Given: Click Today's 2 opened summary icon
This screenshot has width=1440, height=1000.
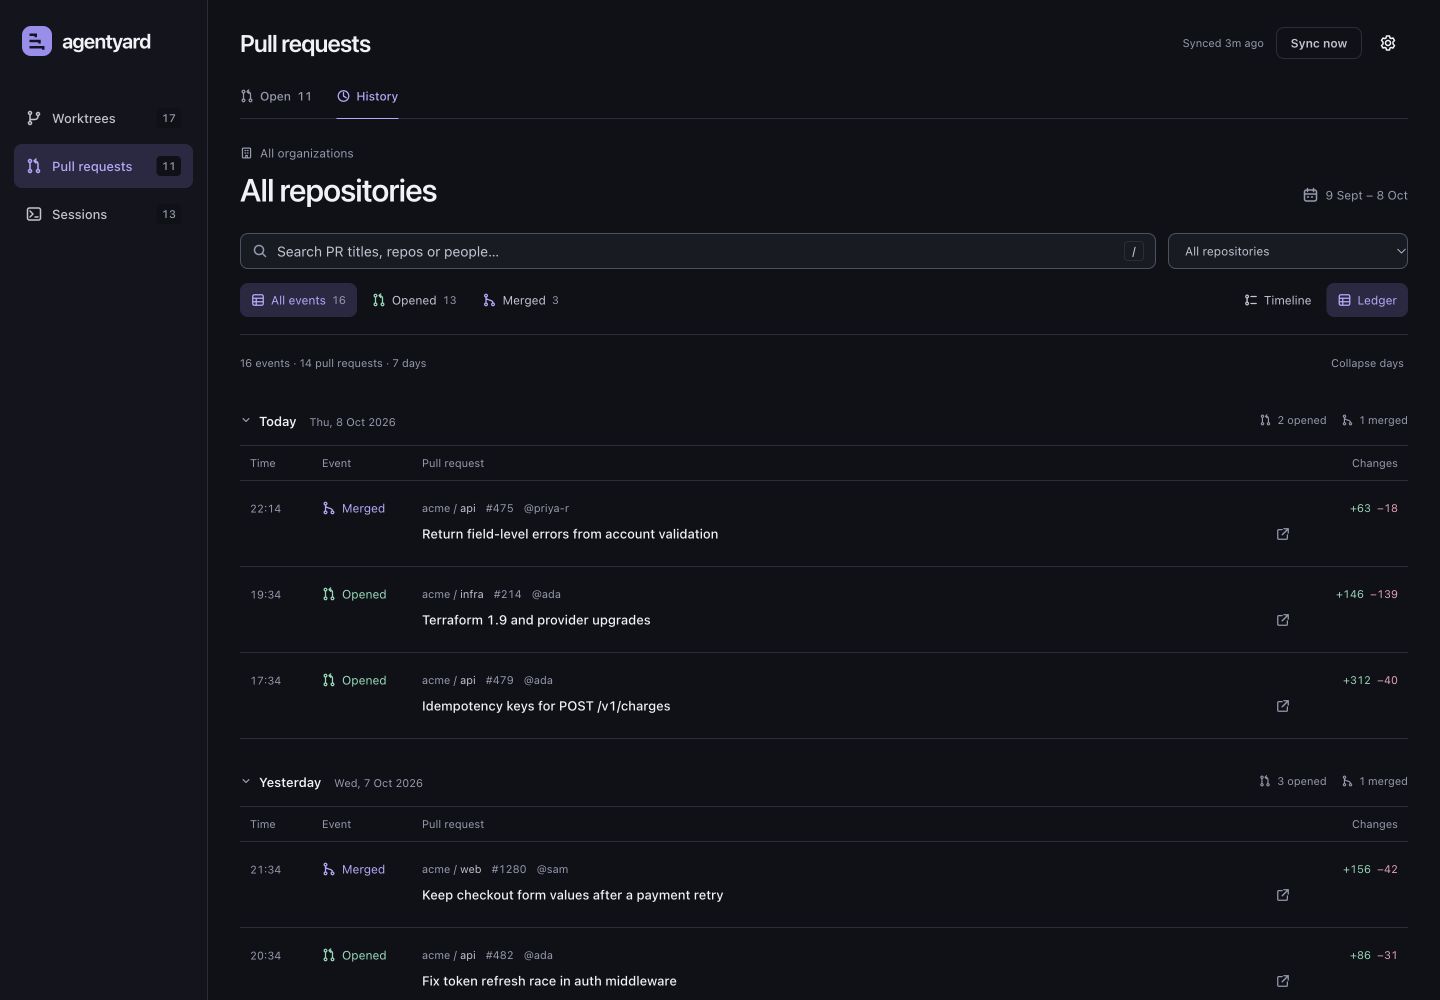Looking at the screenshot, I should click(1265, 420).
